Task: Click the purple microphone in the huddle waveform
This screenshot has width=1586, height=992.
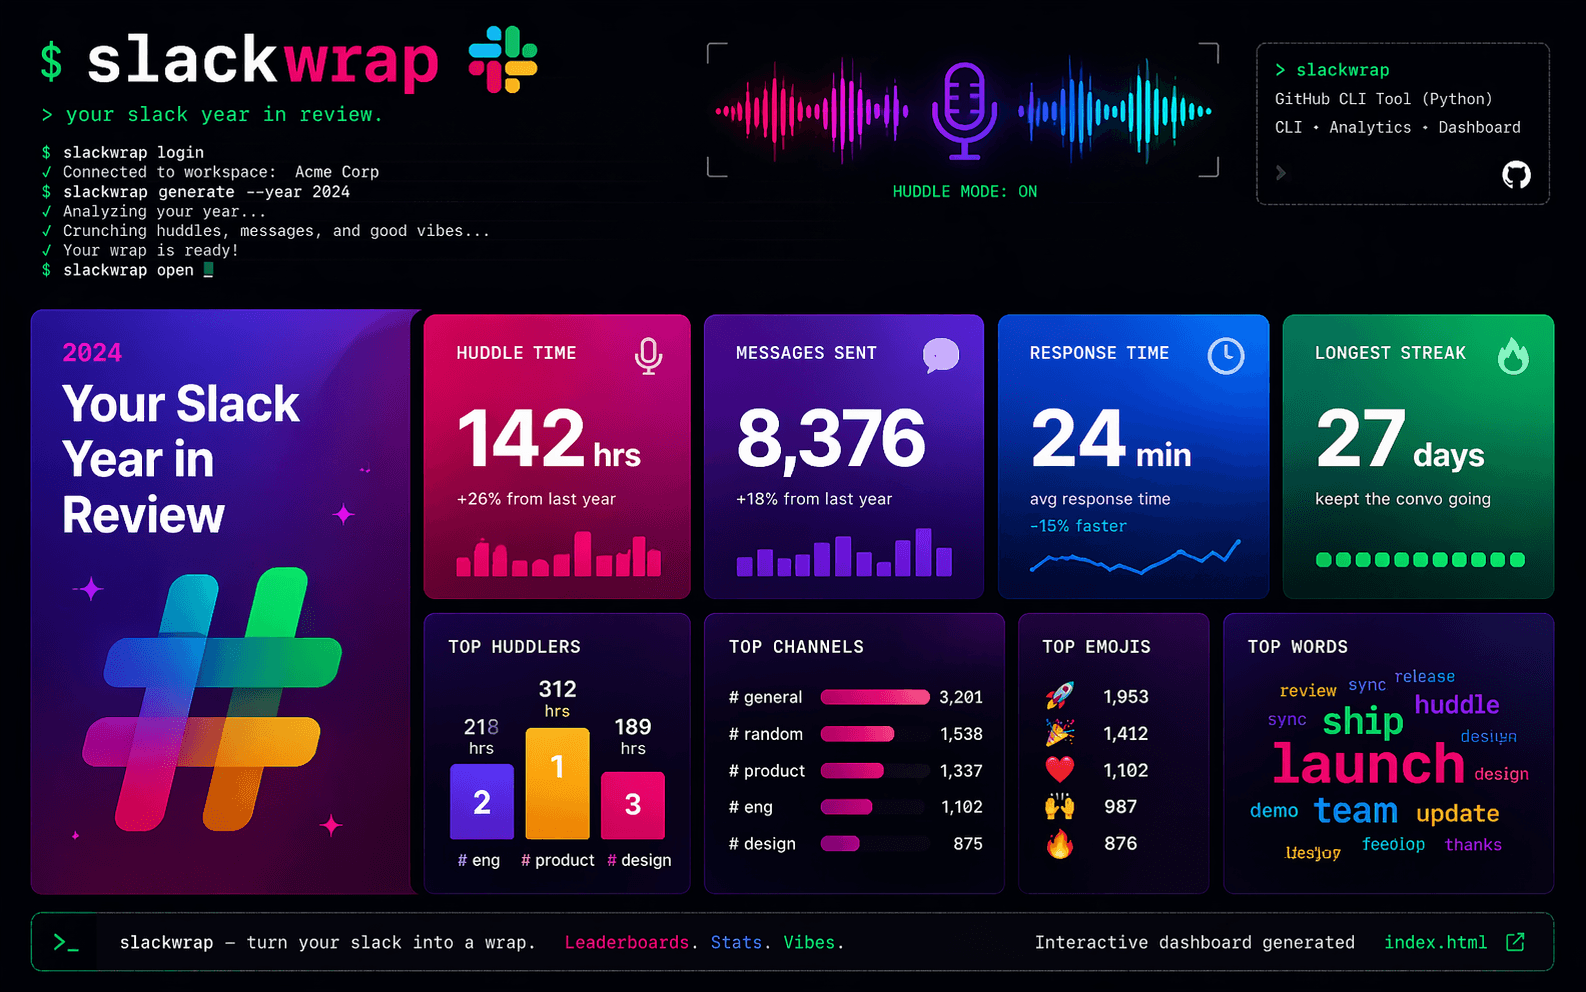Action: 964,111
